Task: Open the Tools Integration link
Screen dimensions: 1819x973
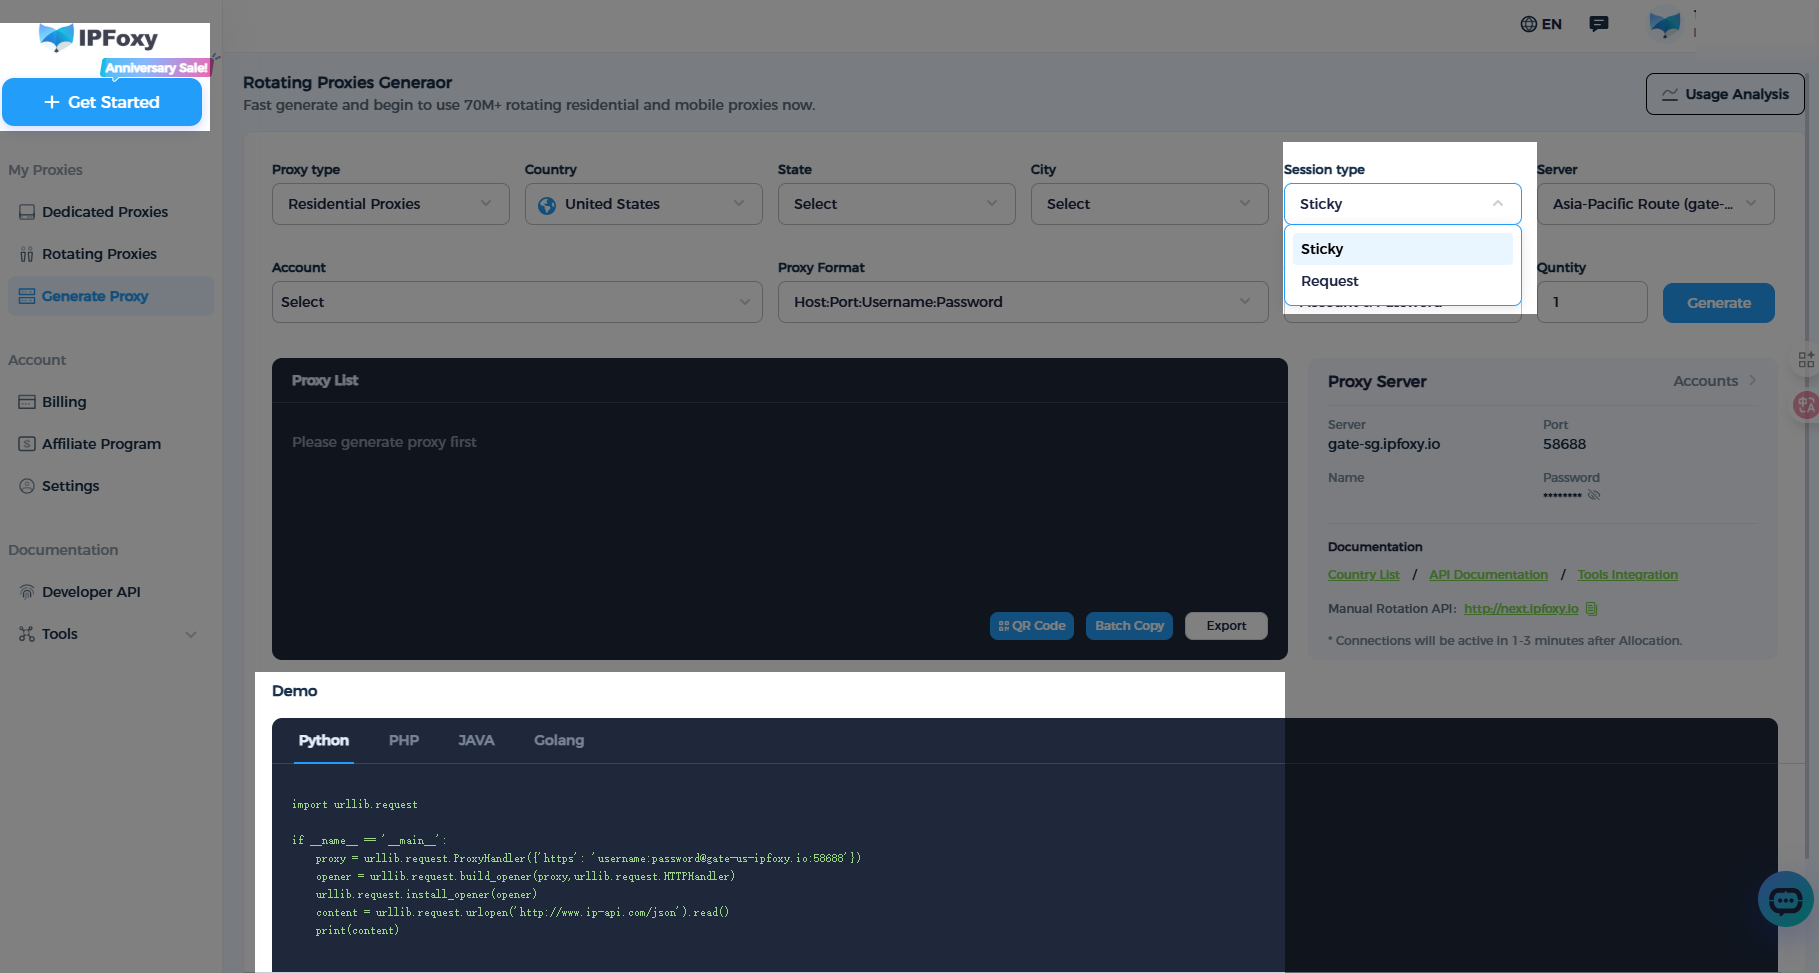Action: [x=1628, y=575]
